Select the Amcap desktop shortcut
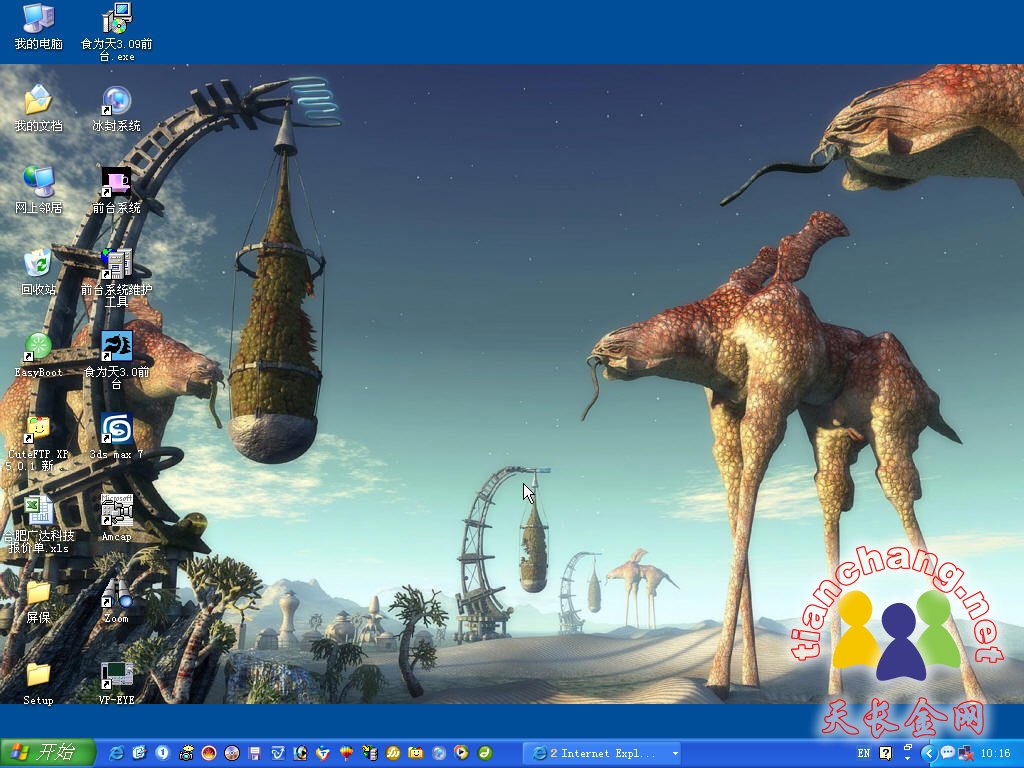 tap(117, 519)
